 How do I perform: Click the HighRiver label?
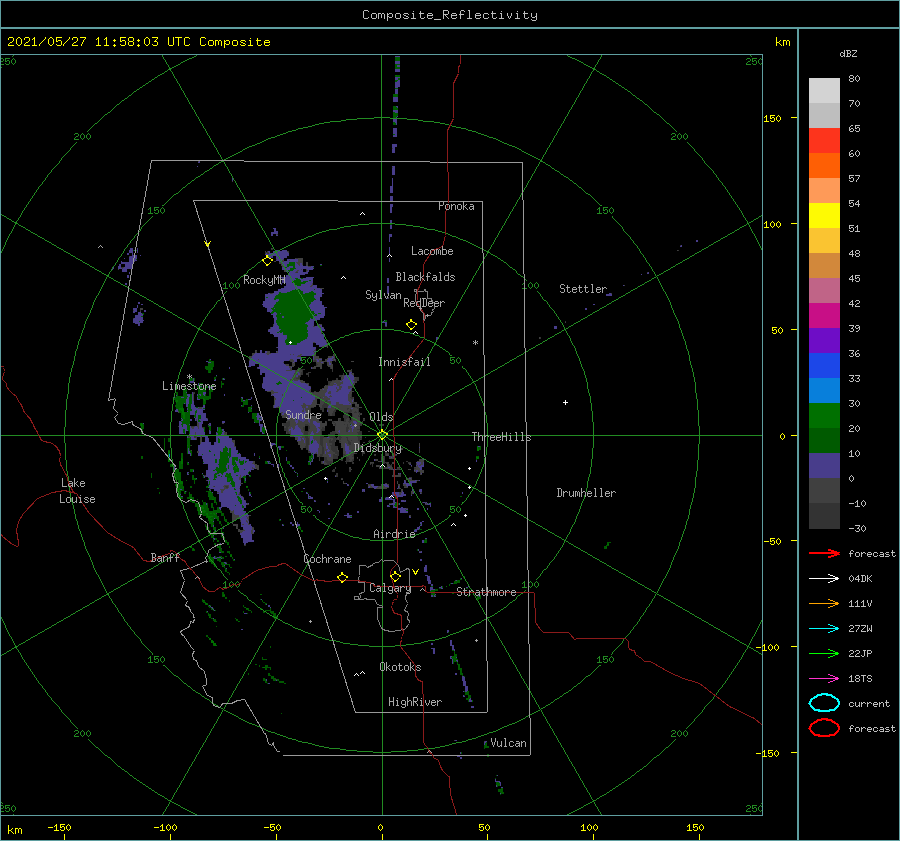click(414, 702)
